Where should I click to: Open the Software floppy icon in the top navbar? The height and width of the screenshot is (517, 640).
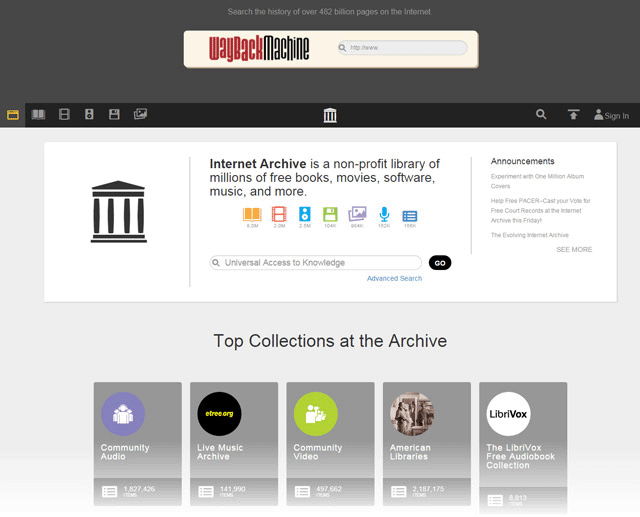pos(114,115)
